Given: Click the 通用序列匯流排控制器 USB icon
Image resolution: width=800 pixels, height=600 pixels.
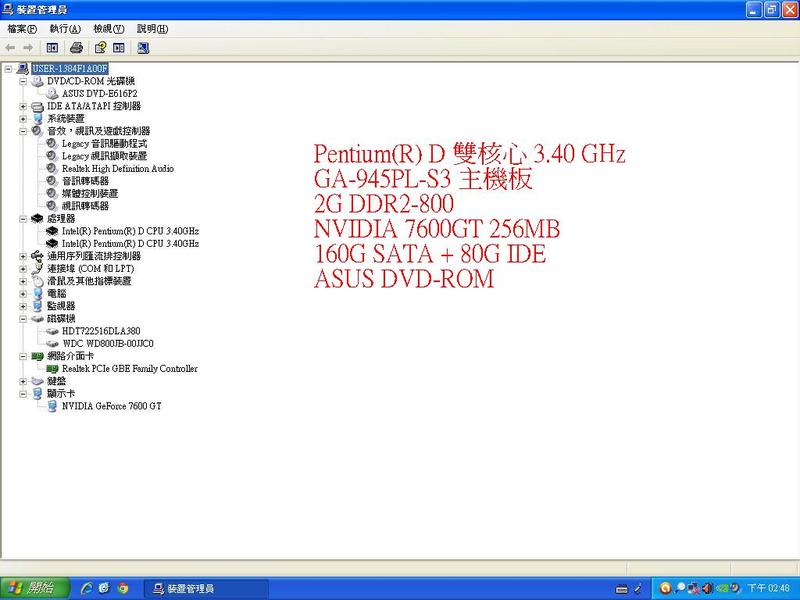Looking at the screenshot, I should [37, 256].
